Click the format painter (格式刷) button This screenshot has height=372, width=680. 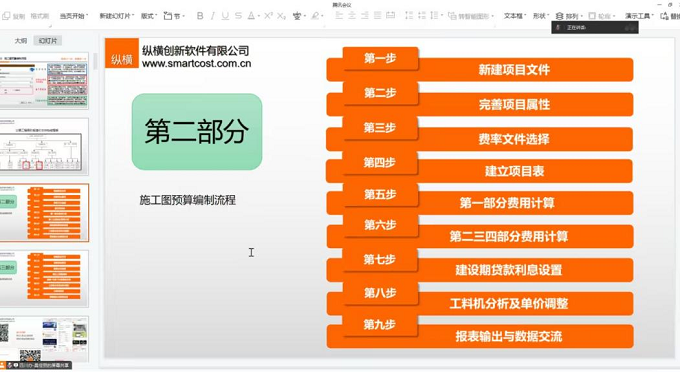(x=40, y=16)
